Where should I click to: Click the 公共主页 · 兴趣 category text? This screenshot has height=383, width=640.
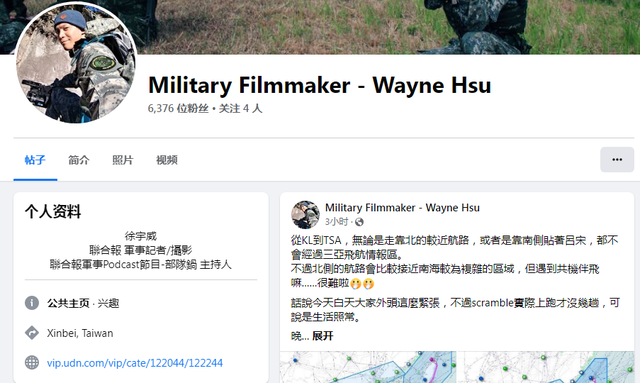(83, 303)
